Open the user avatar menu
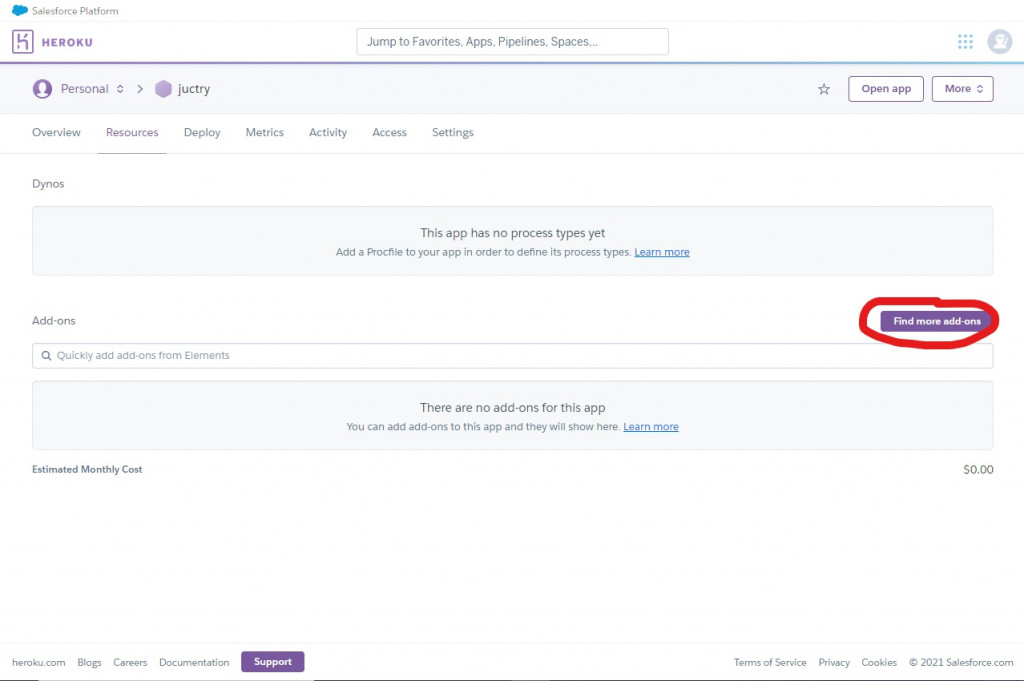This screenshot has height=681, width=1024. (x=999, y=42)
